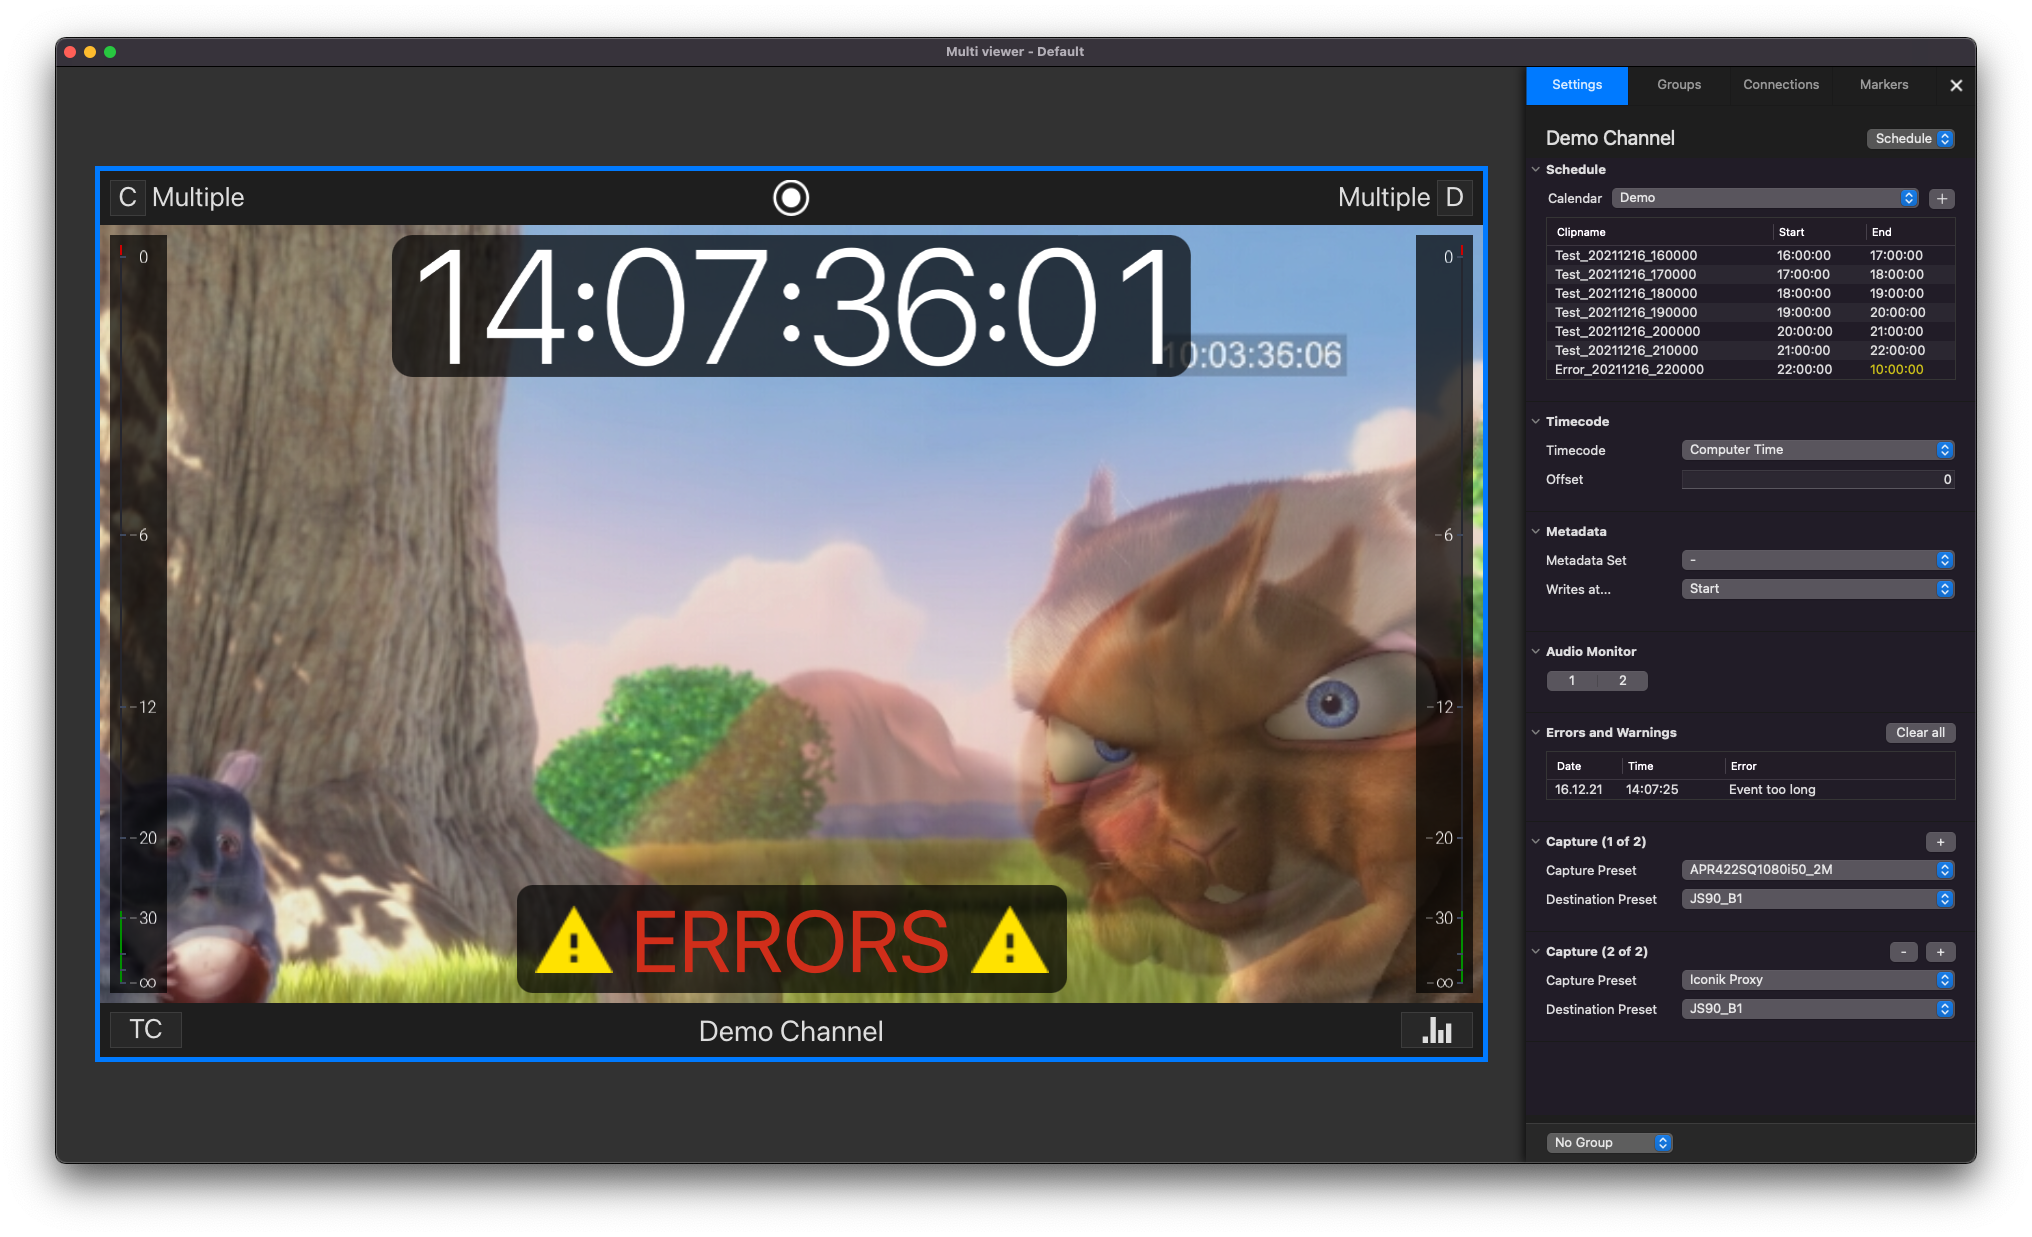Select the Error_20211216_220000 schedule row
The image size is (2032, 1237).
[1751, 370]
